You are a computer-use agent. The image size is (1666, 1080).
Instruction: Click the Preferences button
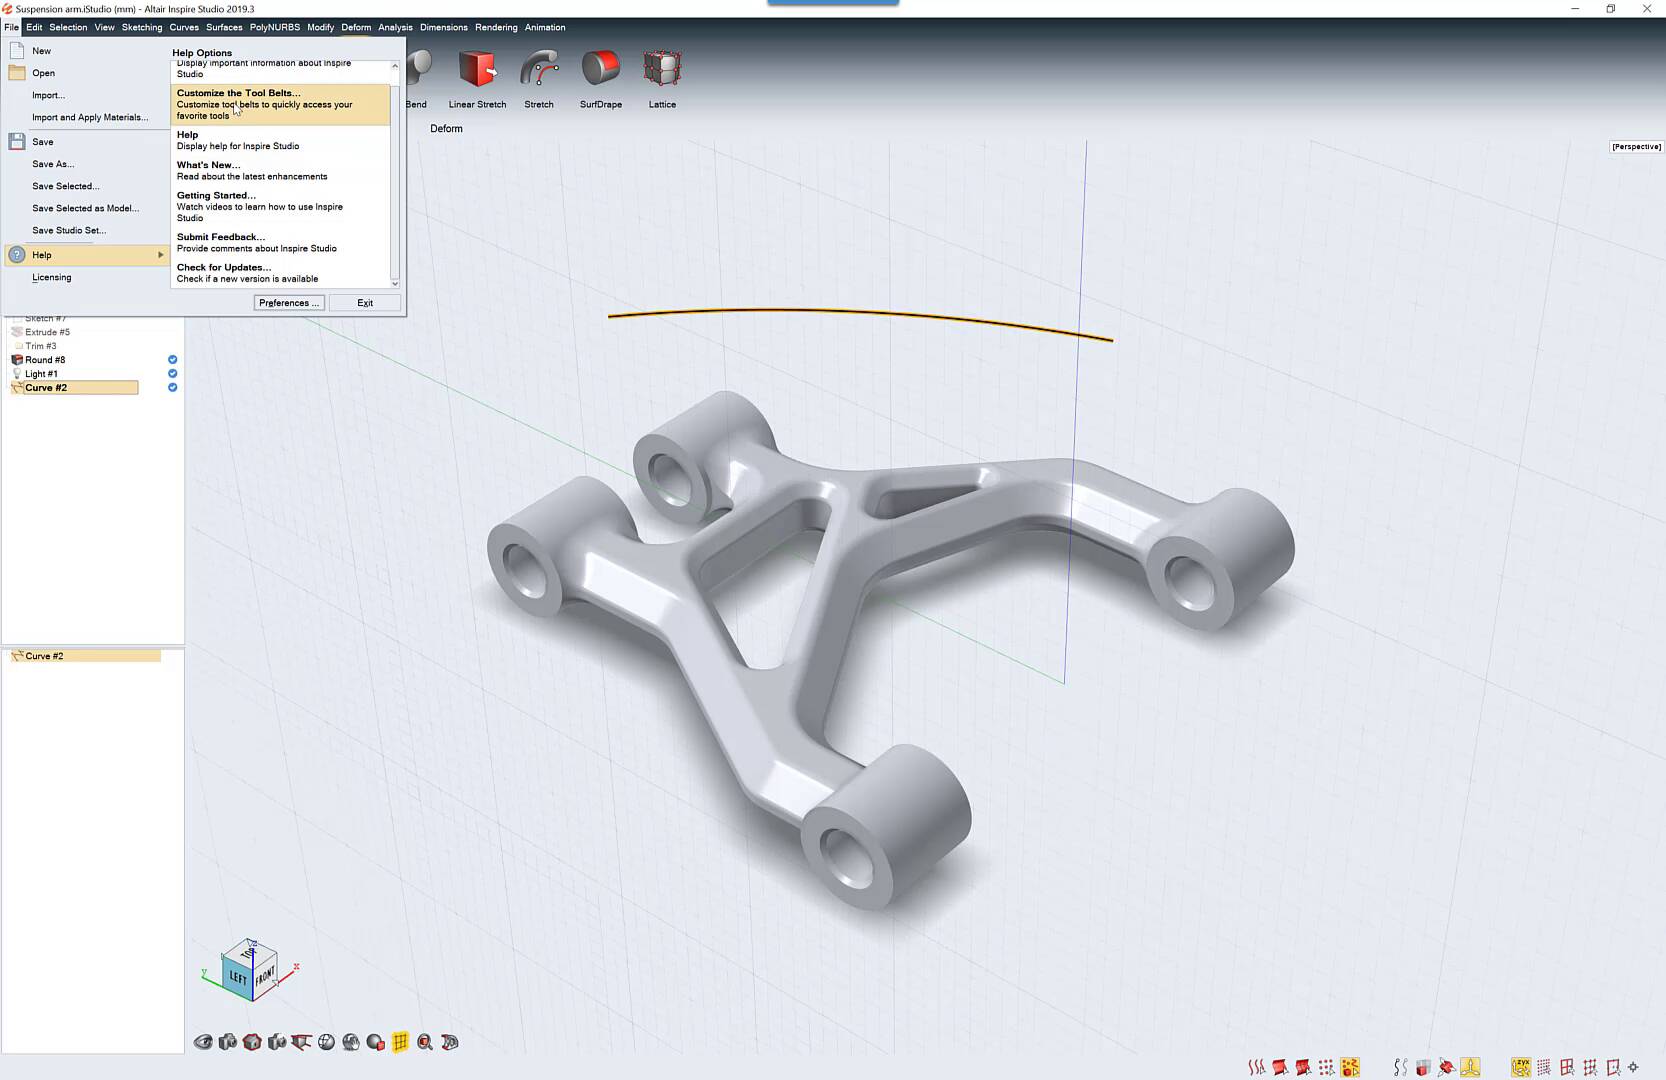click(288, 303)
